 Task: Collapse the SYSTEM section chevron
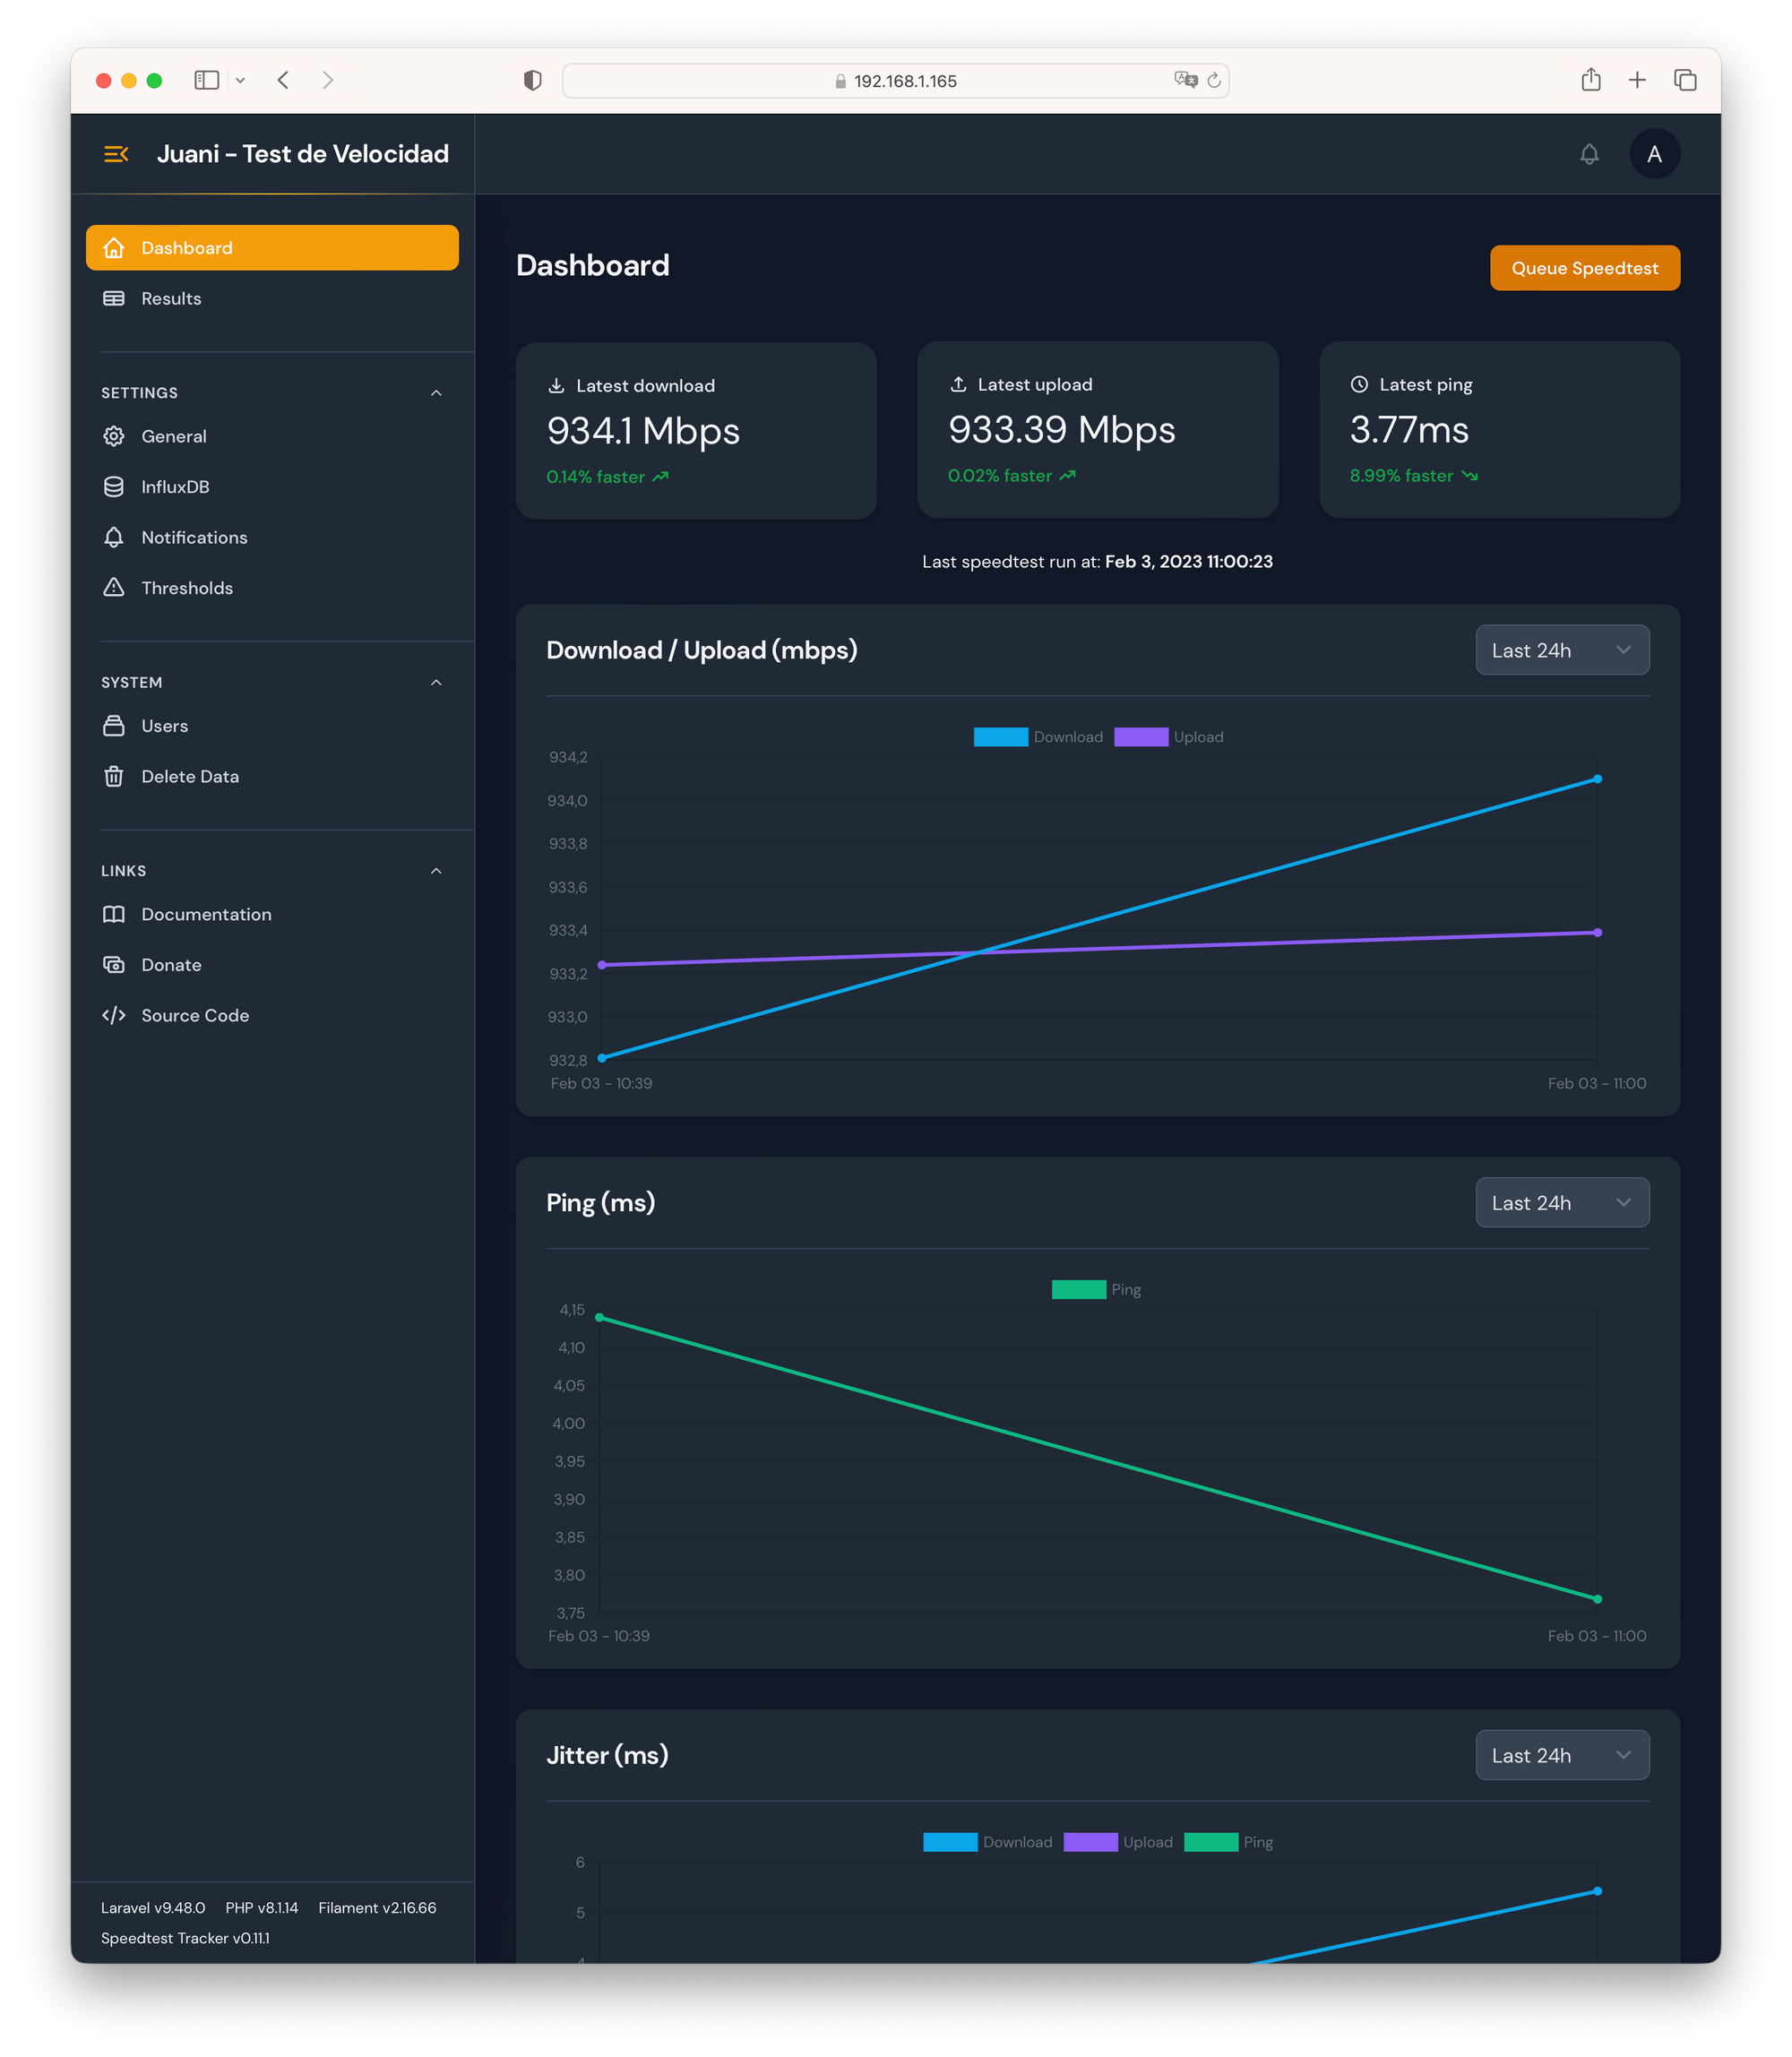pyautogui.click(x=436, y=682)
